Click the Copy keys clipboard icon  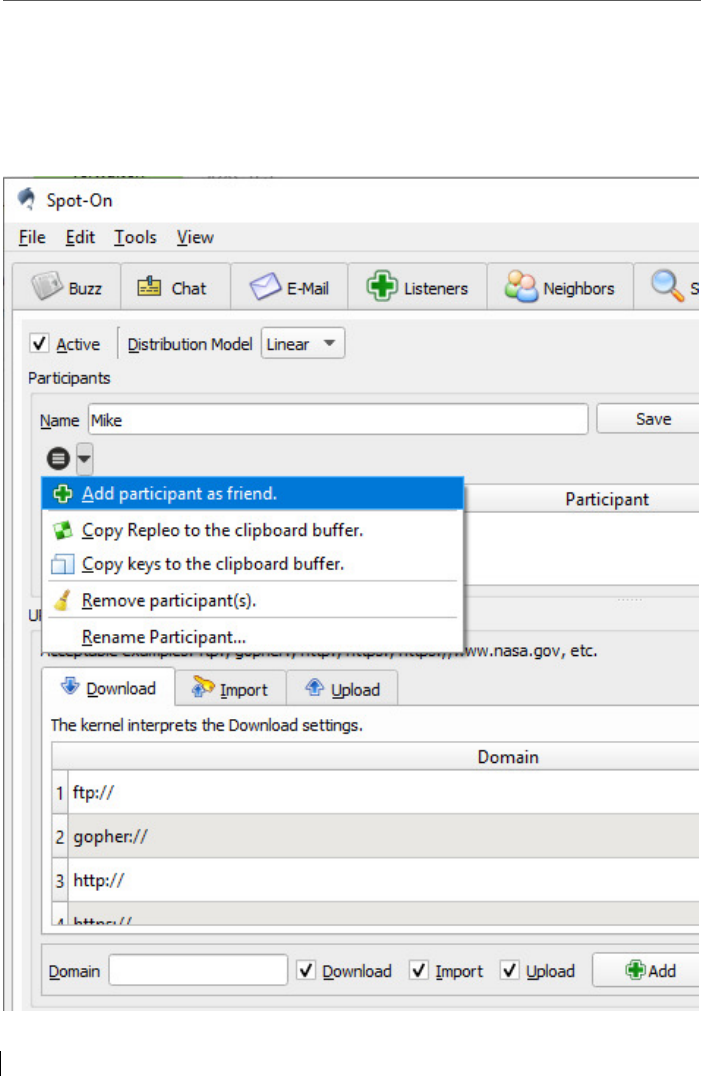[63, 564]
